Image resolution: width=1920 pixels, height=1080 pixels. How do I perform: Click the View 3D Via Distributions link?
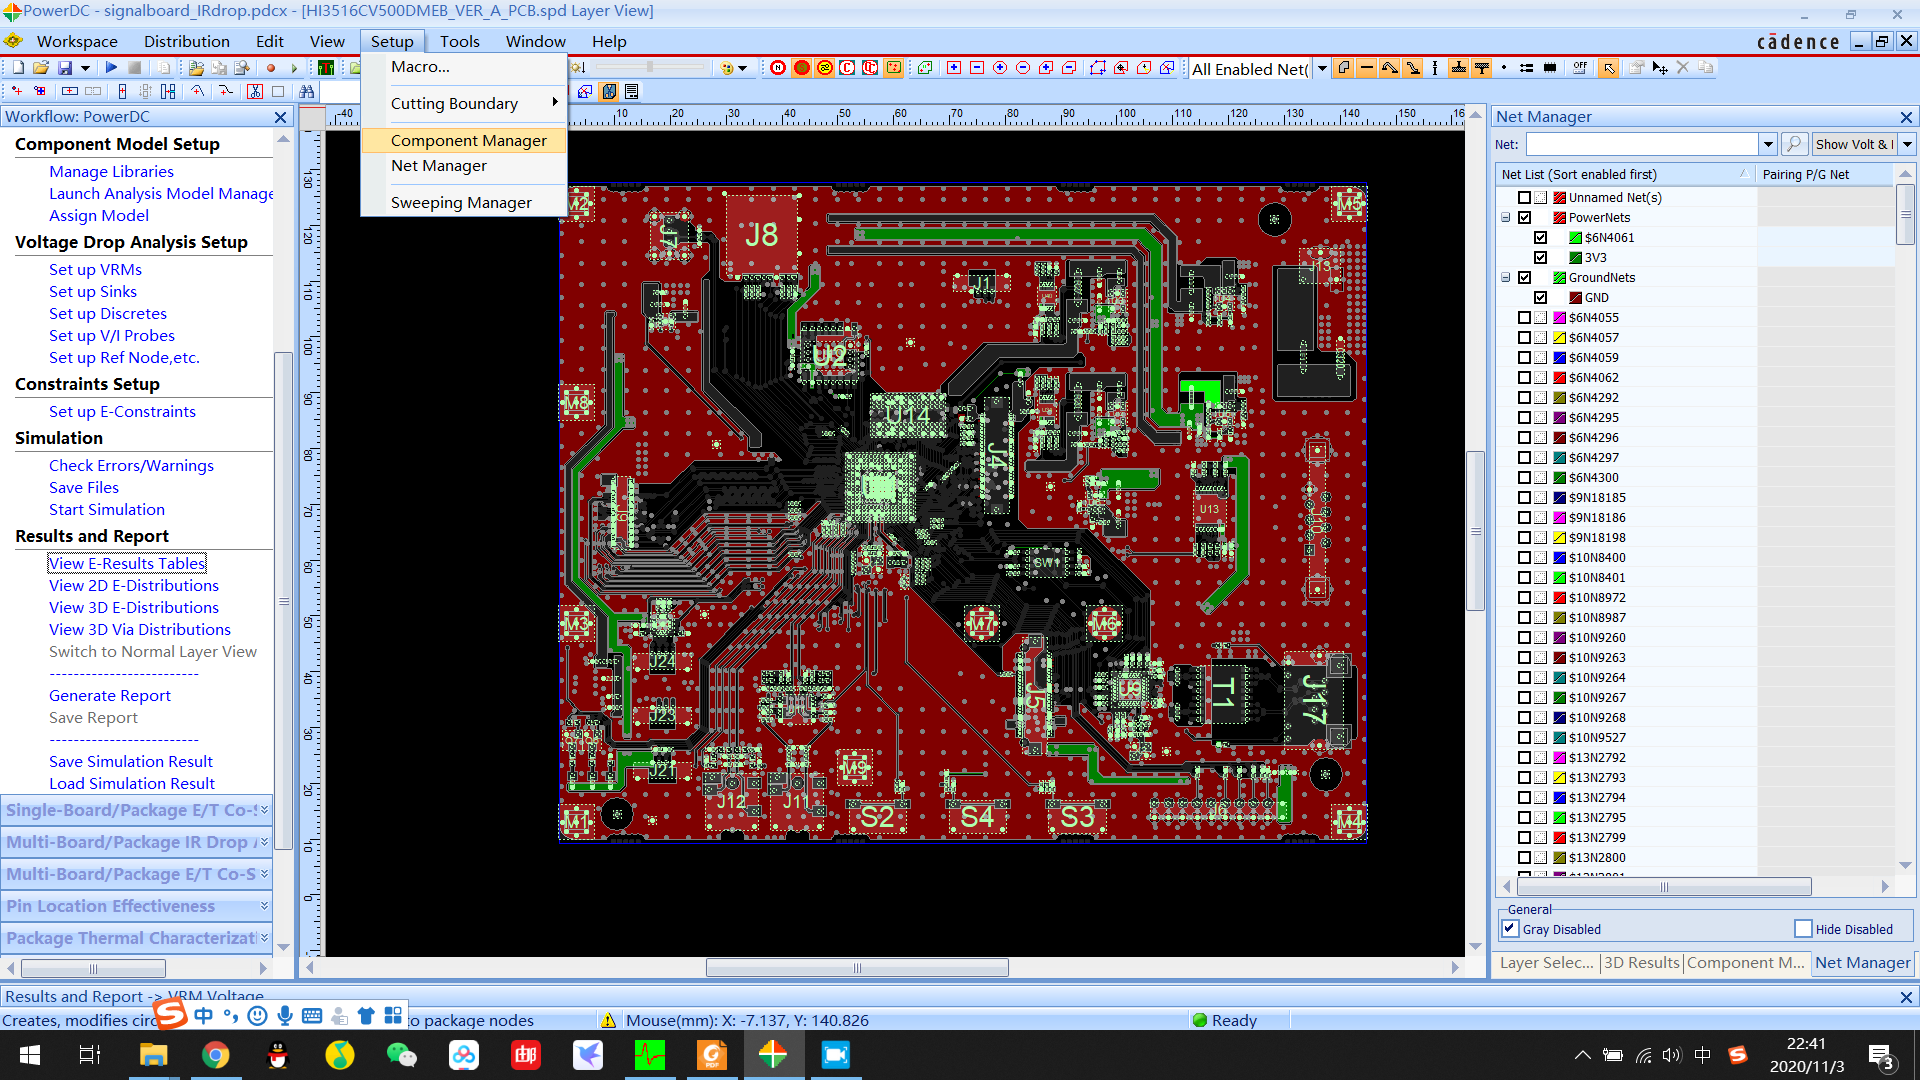tap(140, 629)
